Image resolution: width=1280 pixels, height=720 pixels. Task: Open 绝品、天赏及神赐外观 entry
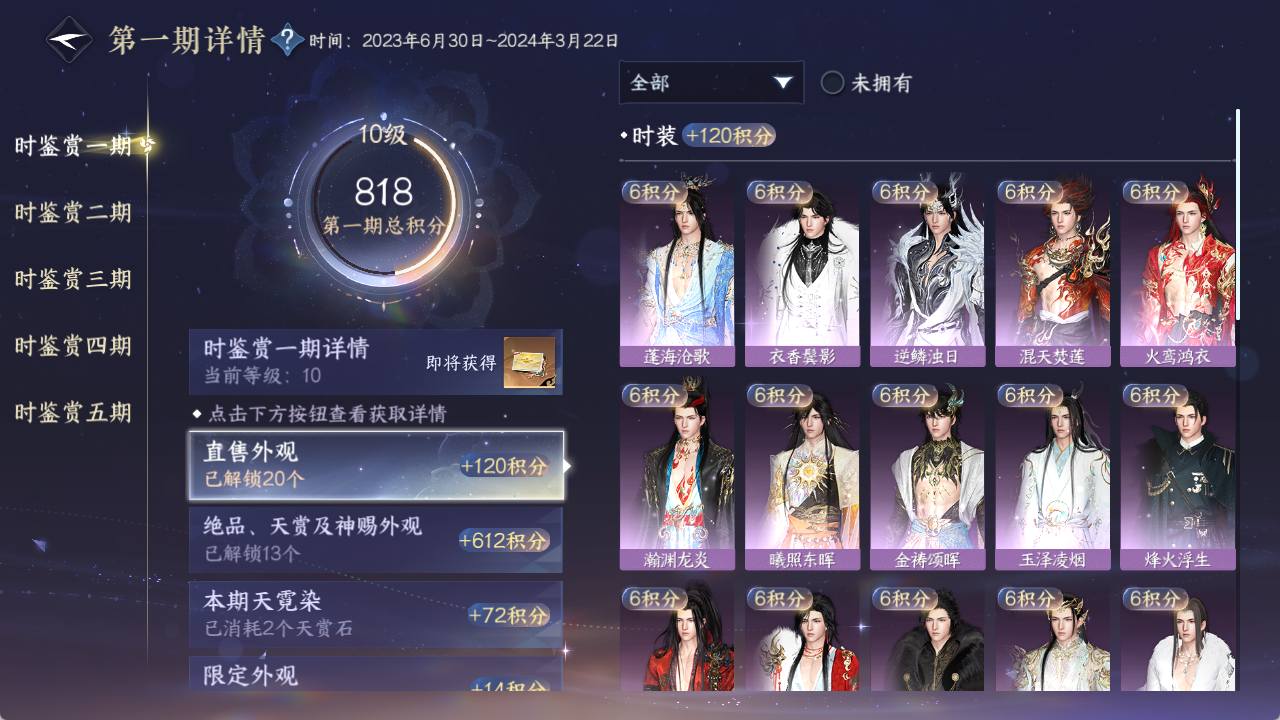(376, 540)
